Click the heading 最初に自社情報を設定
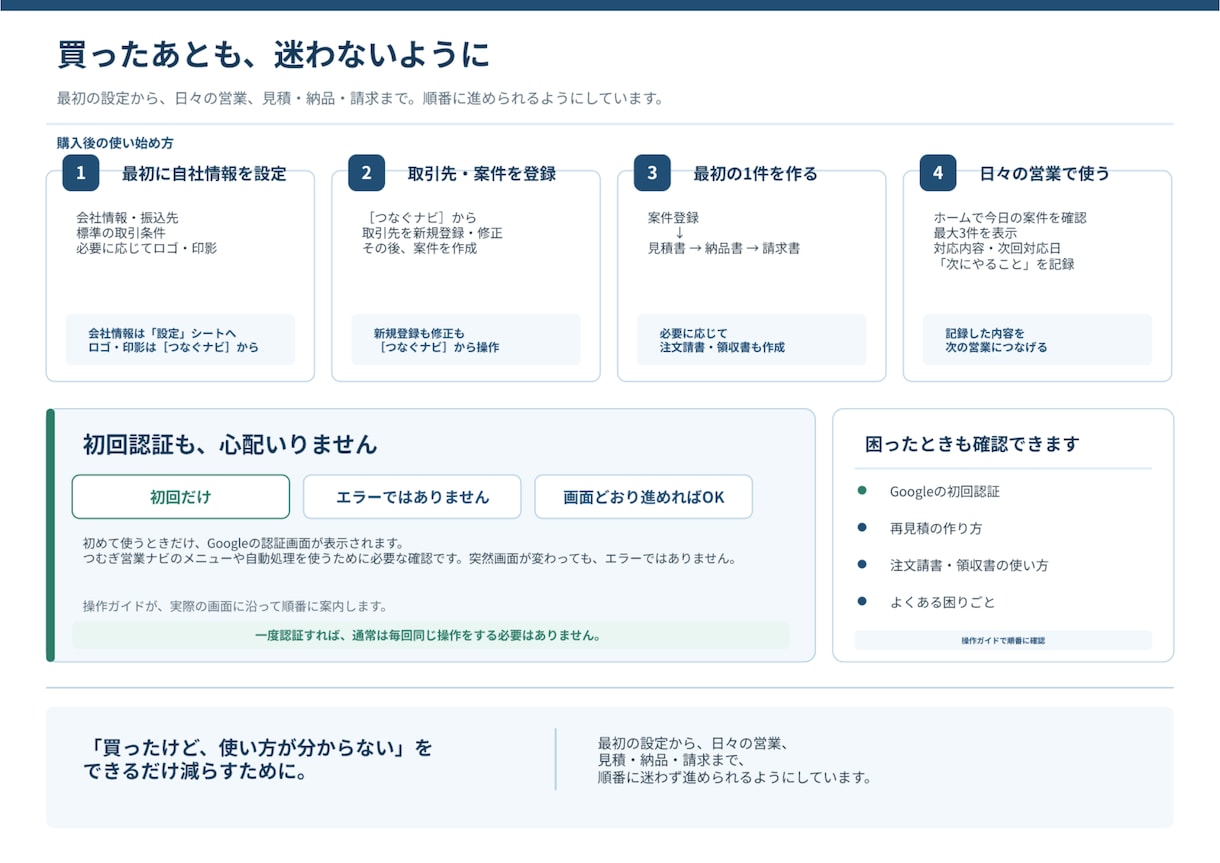The width and height of the screenshot is (1220, 863). pyautogui.click(x=204, y=174)
